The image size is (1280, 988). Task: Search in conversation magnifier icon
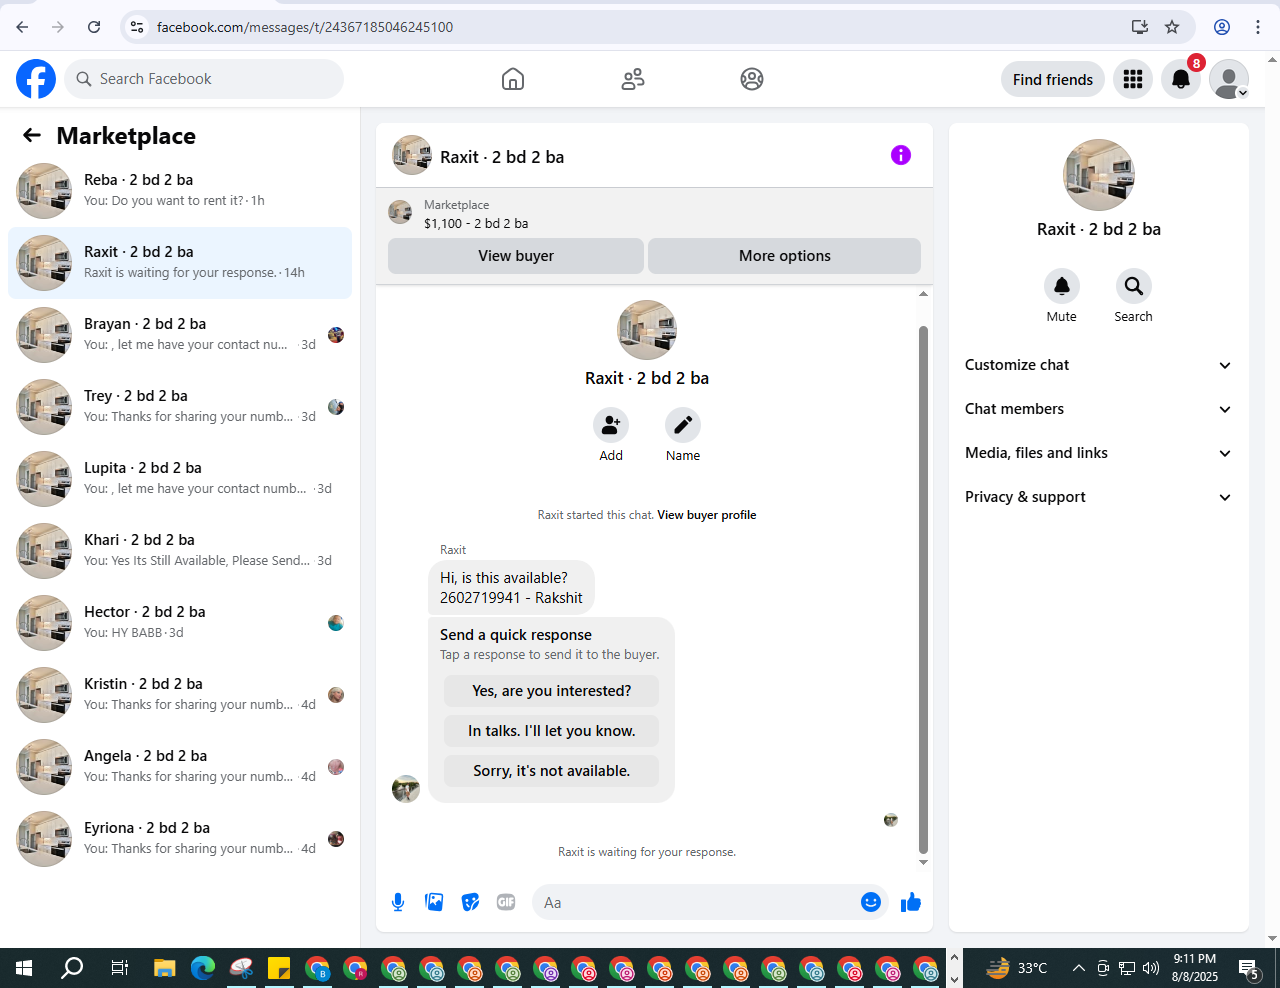tap(1134, 286)
